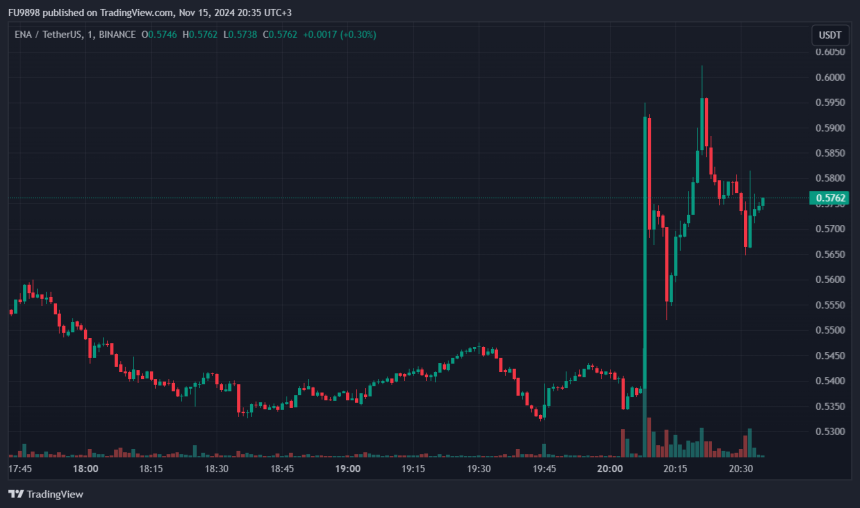The image size is (860, 508).
Task: Click the high value H0.5762
Action: (204, 35)
